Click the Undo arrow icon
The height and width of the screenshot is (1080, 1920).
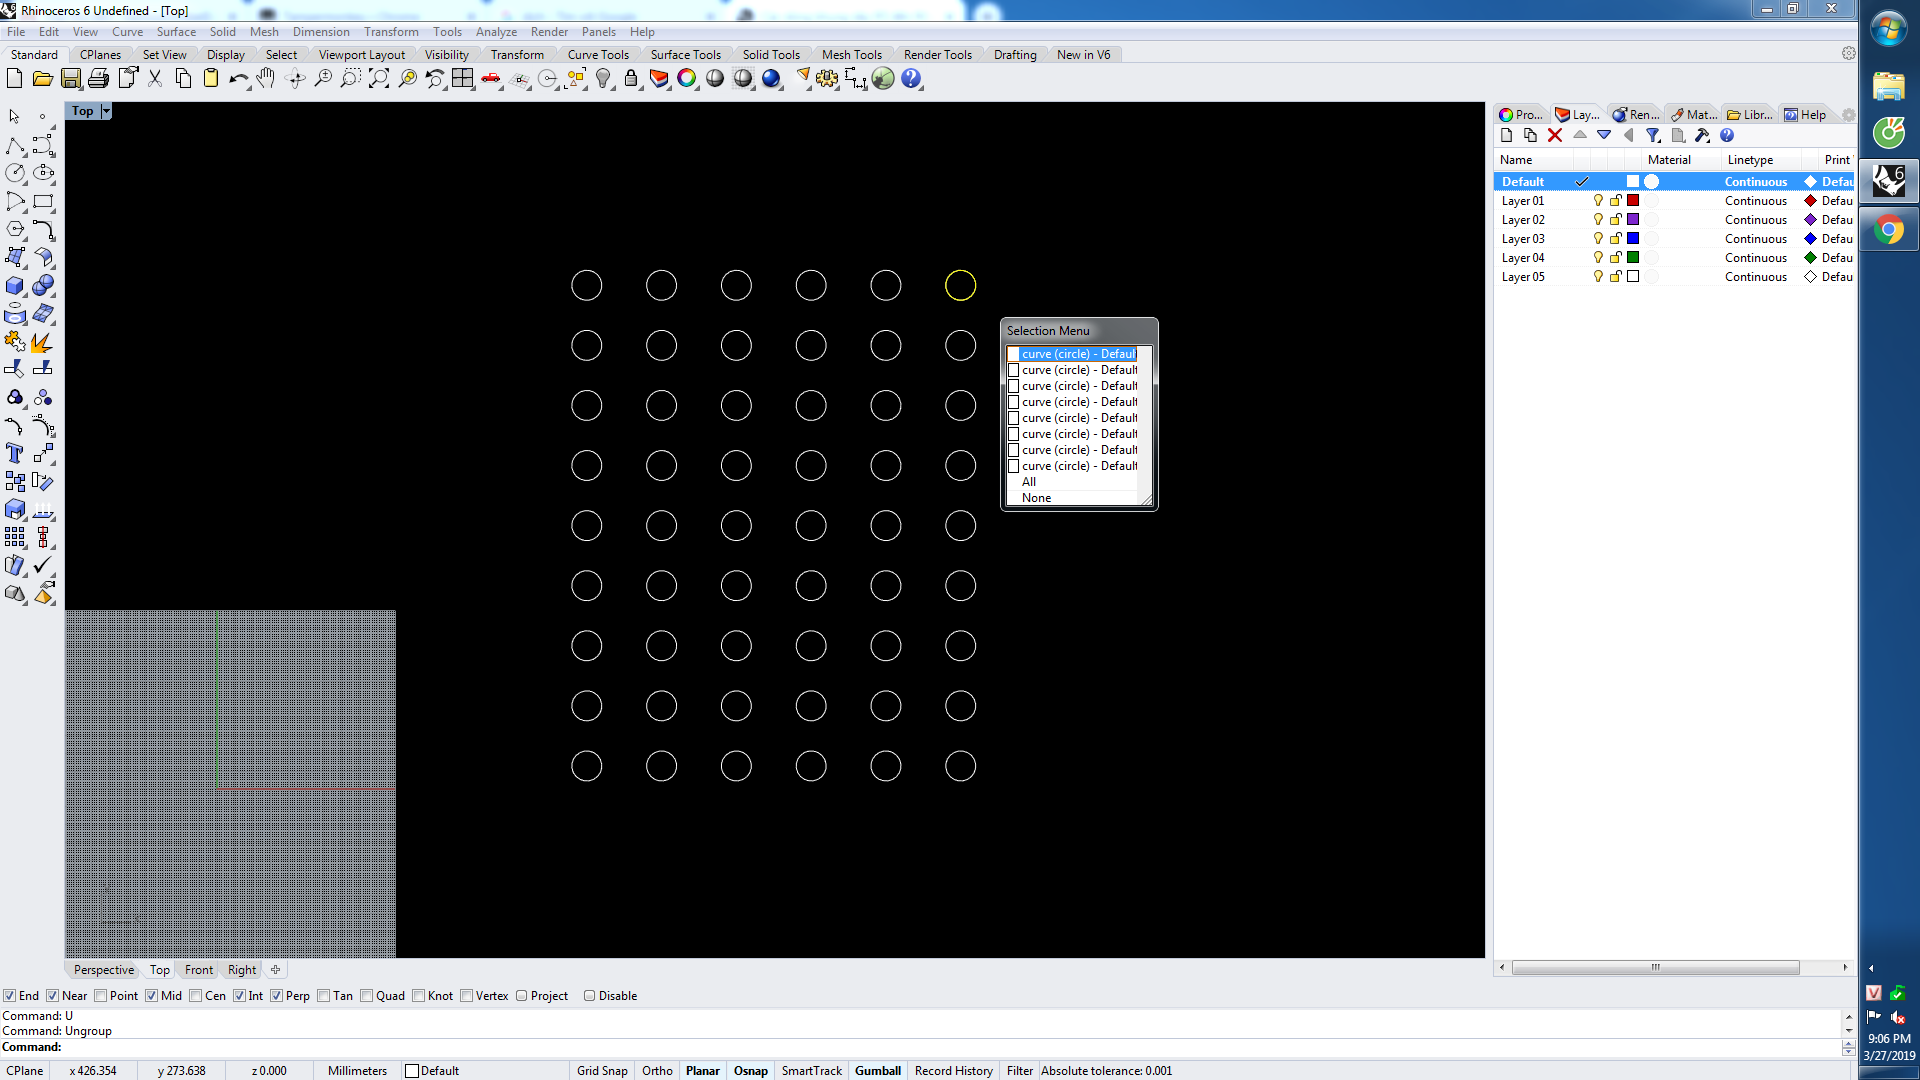[x=237, y=79]
